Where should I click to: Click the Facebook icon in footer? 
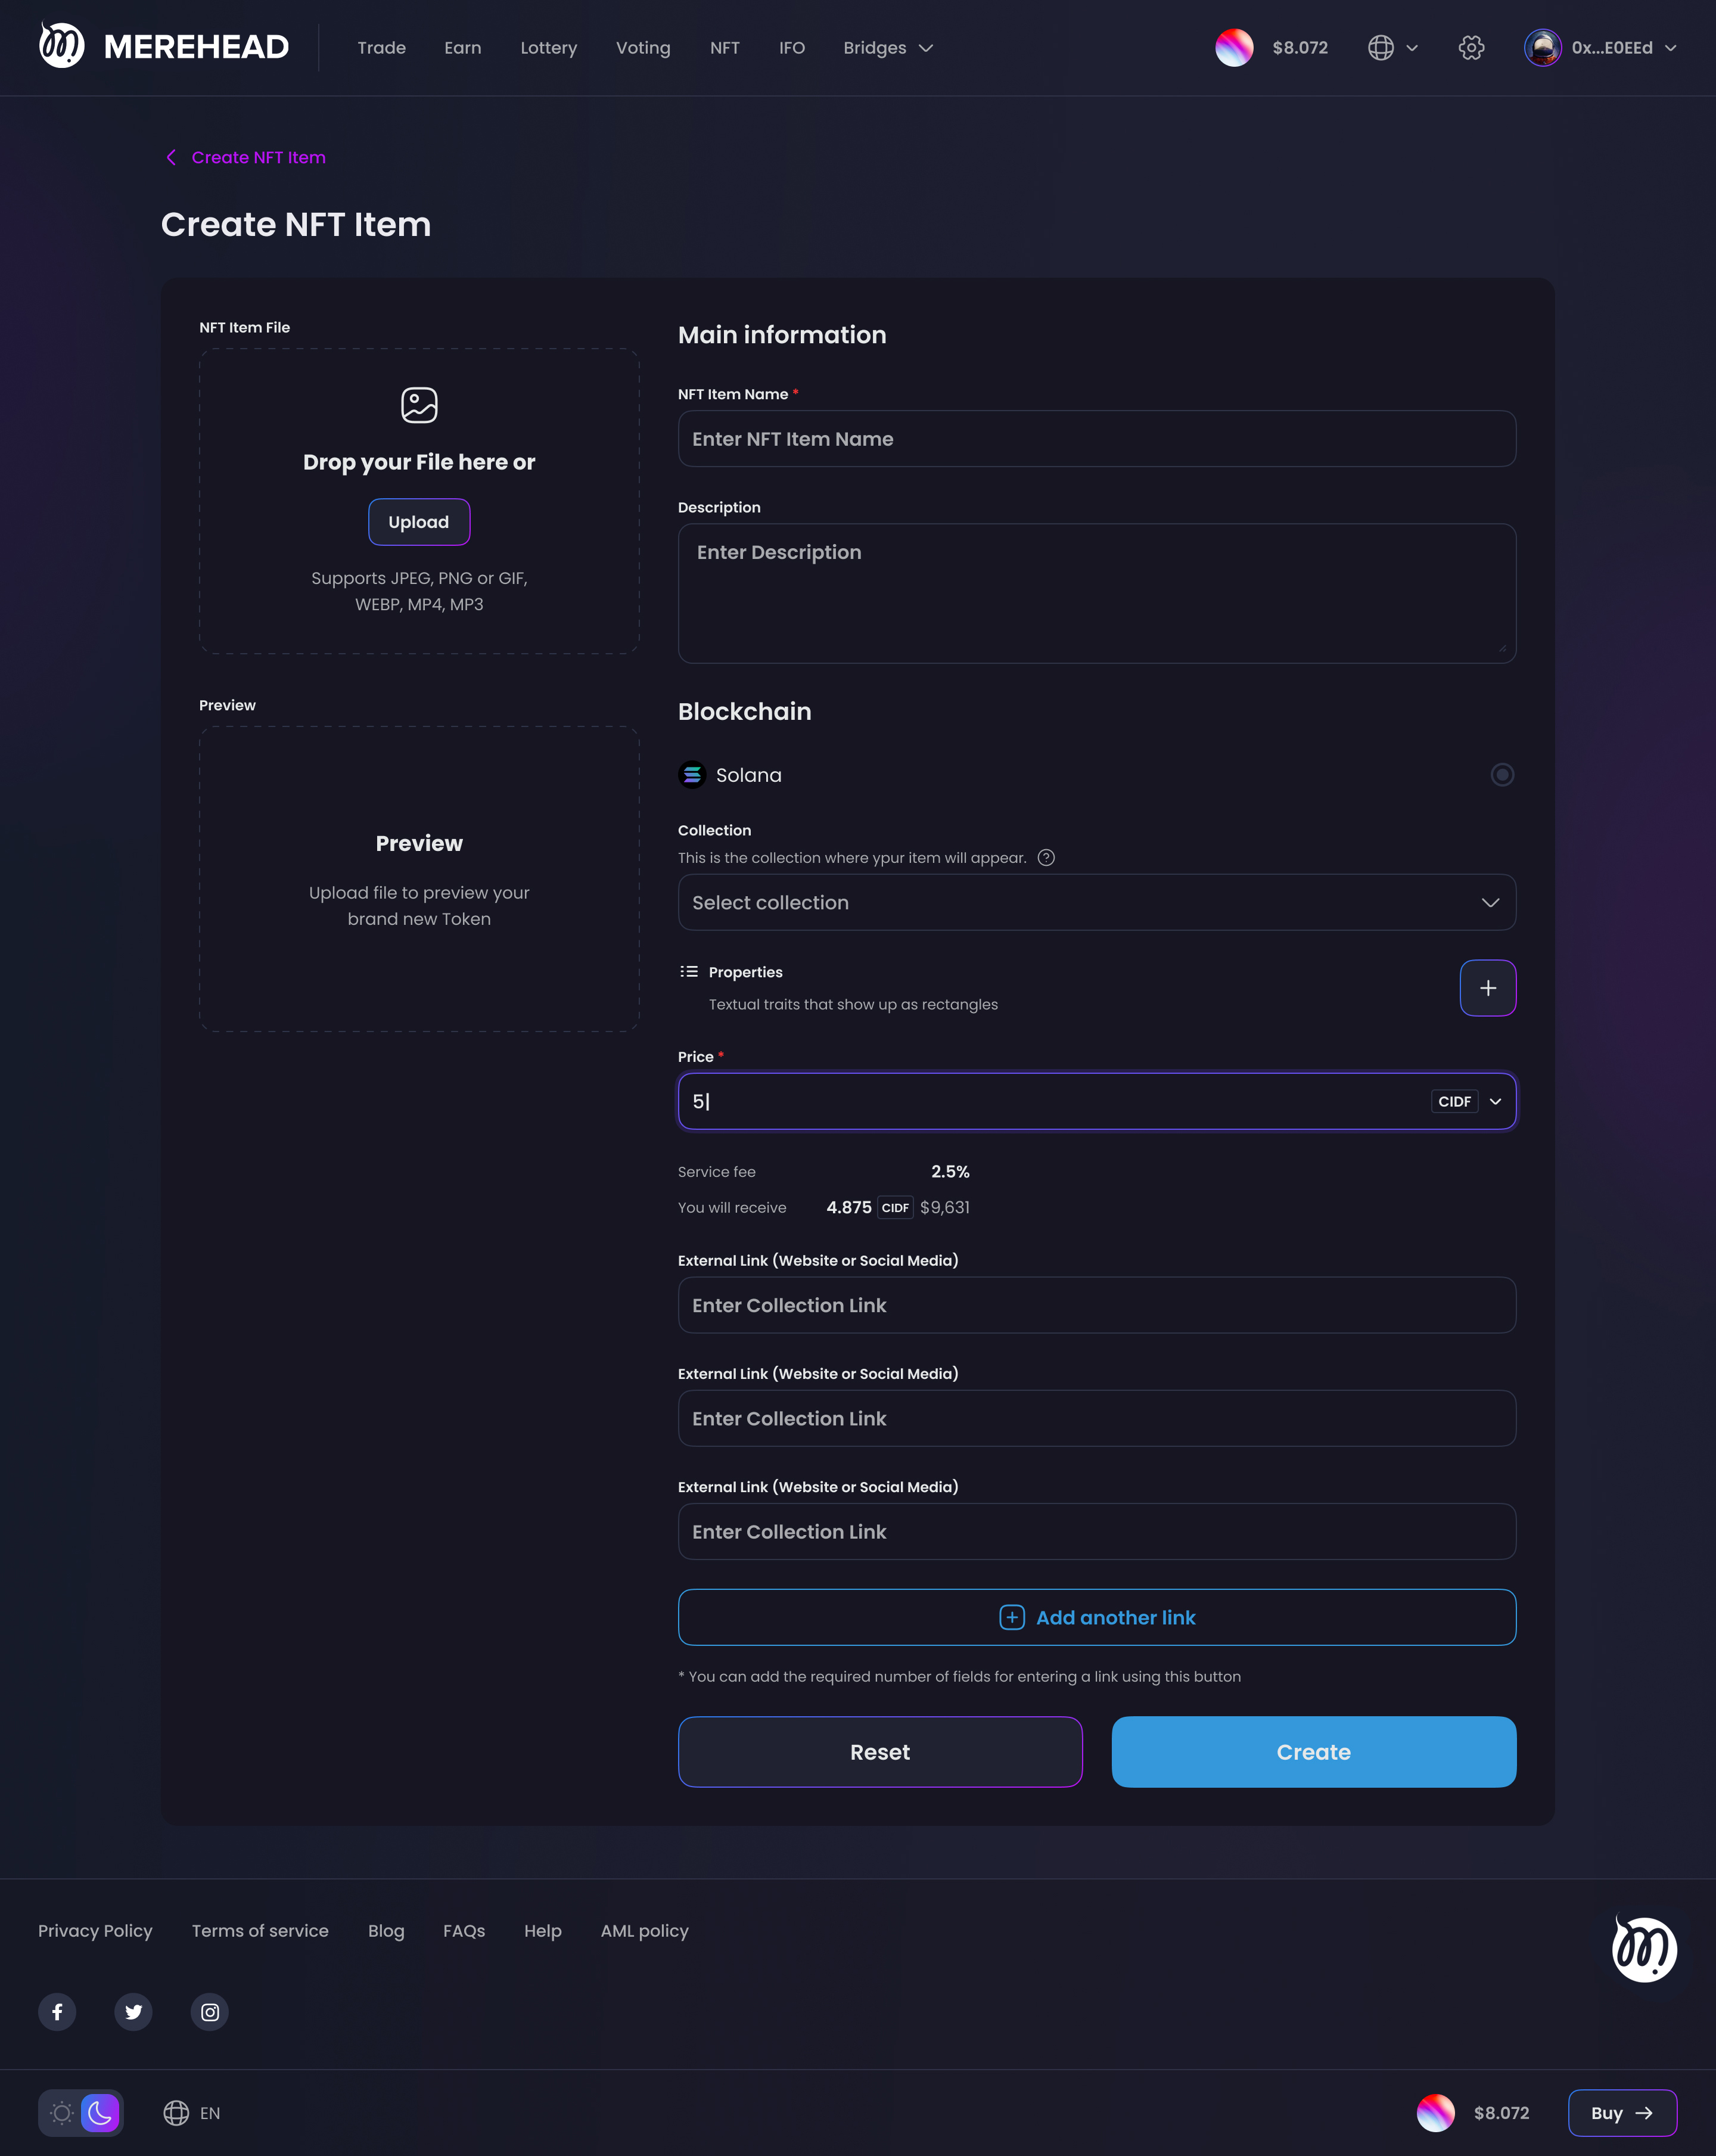click(x=57, y=2011)
